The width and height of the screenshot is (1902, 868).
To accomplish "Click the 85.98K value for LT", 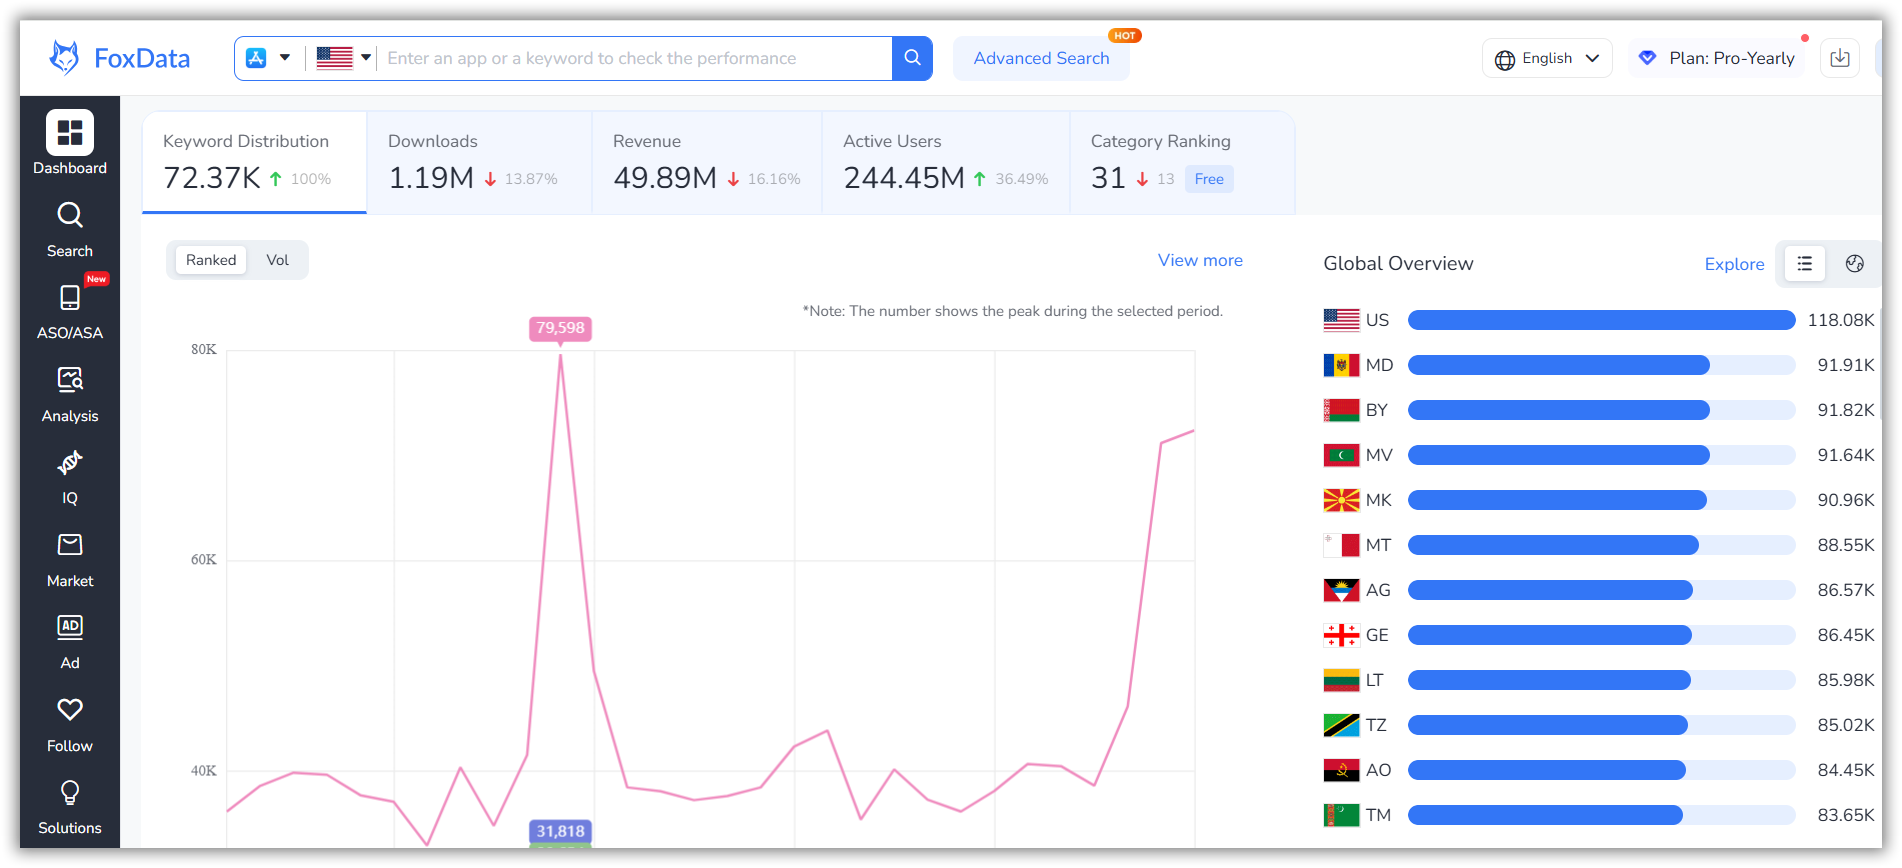I will 1845,680.
